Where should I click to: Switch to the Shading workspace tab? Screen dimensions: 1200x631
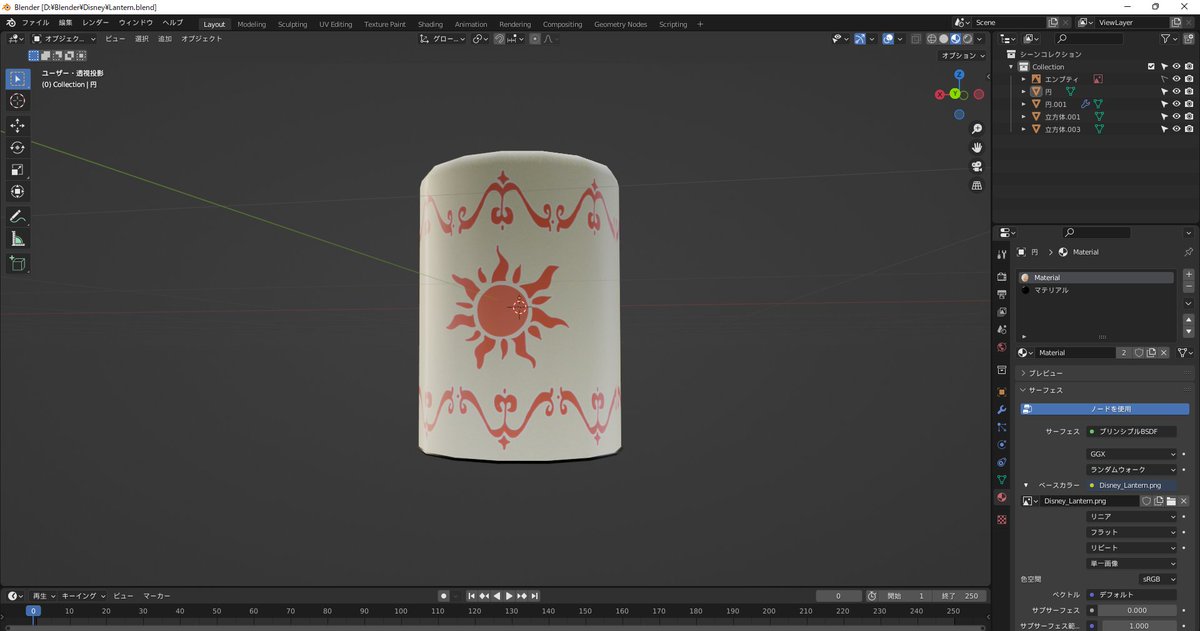(430, 24)
